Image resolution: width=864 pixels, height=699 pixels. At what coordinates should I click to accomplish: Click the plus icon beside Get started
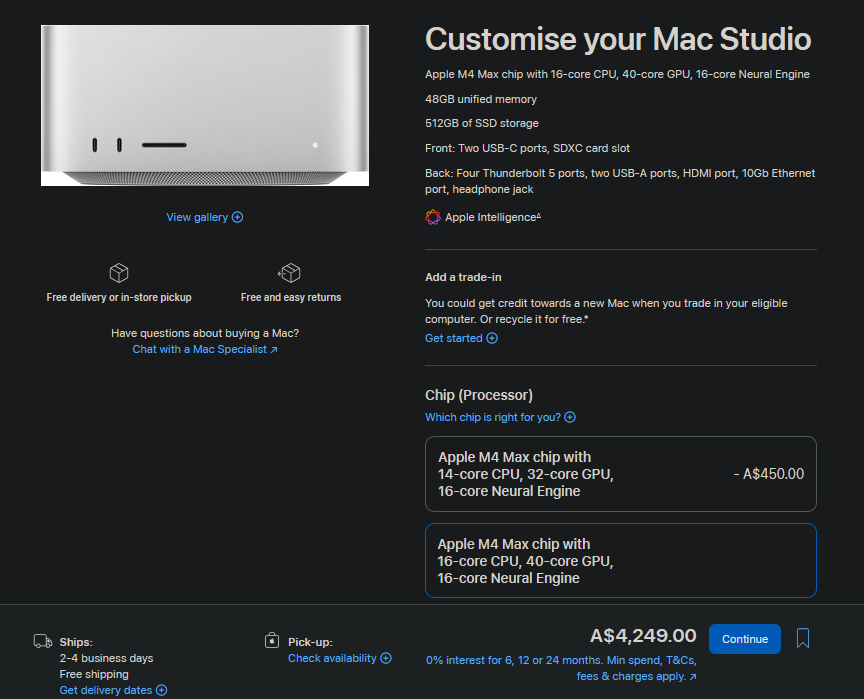point(492,338)
